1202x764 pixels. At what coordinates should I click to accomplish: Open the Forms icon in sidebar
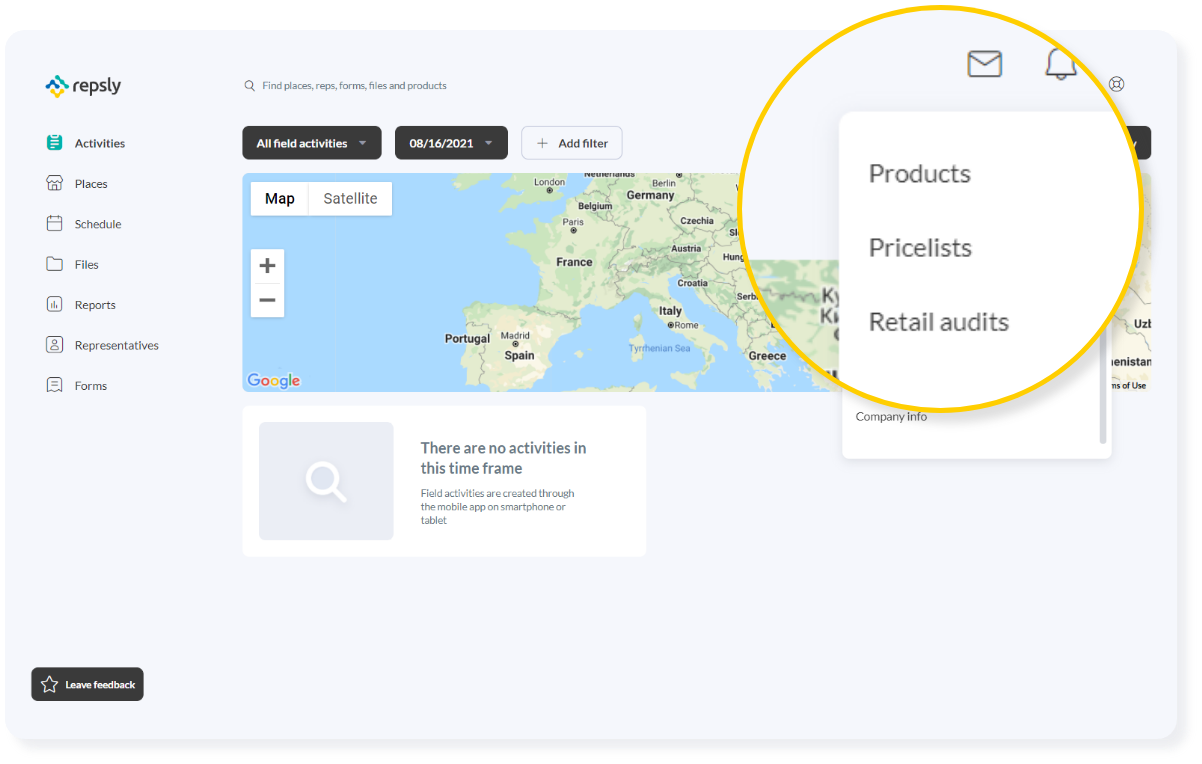tap(54, 385)
